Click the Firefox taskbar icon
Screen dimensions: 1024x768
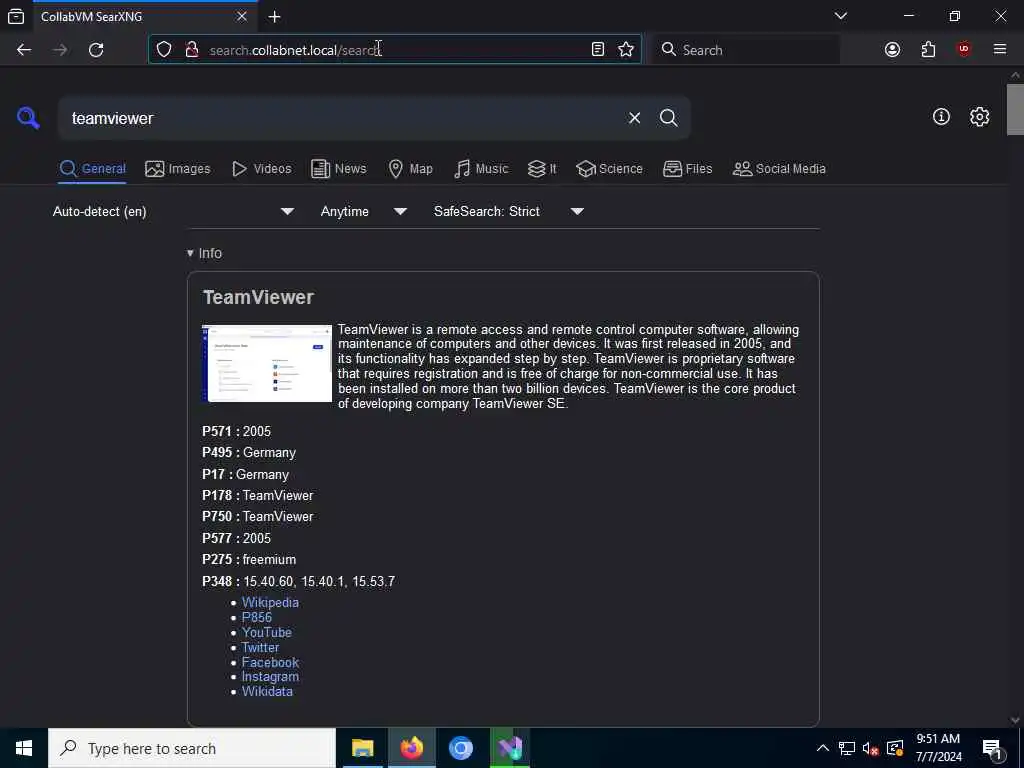411,748
